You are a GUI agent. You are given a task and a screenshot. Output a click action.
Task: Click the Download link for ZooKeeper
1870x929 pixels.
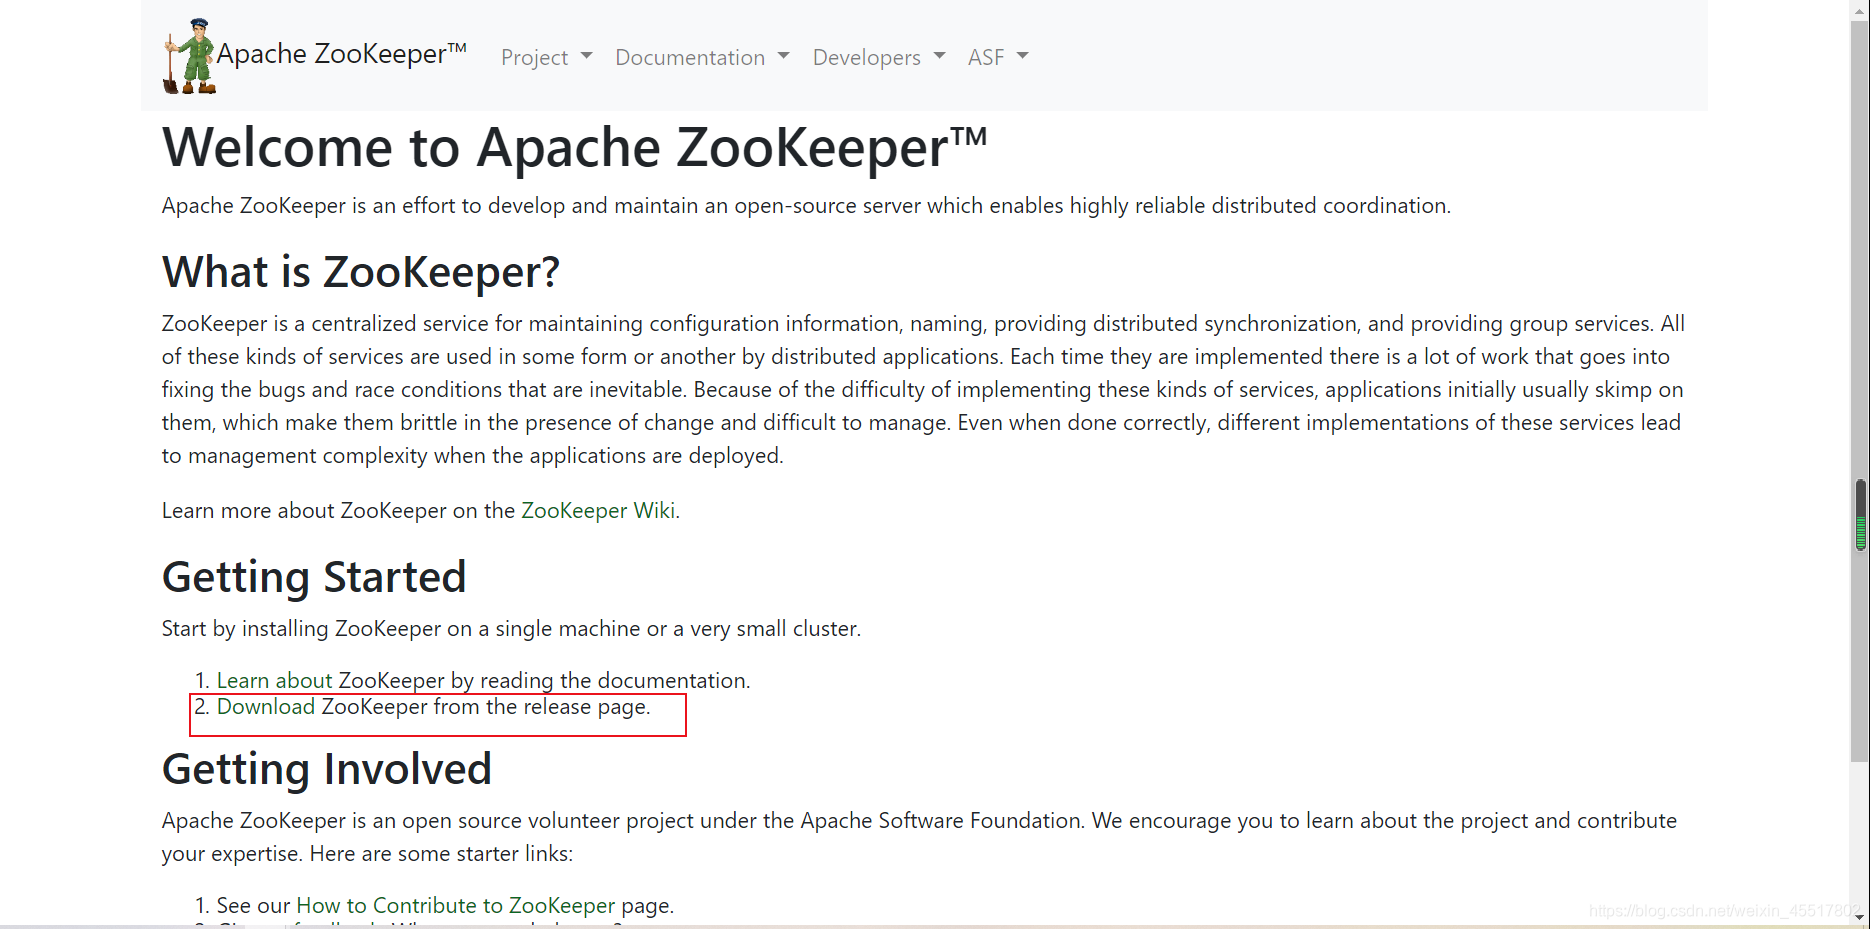point(266,706)
